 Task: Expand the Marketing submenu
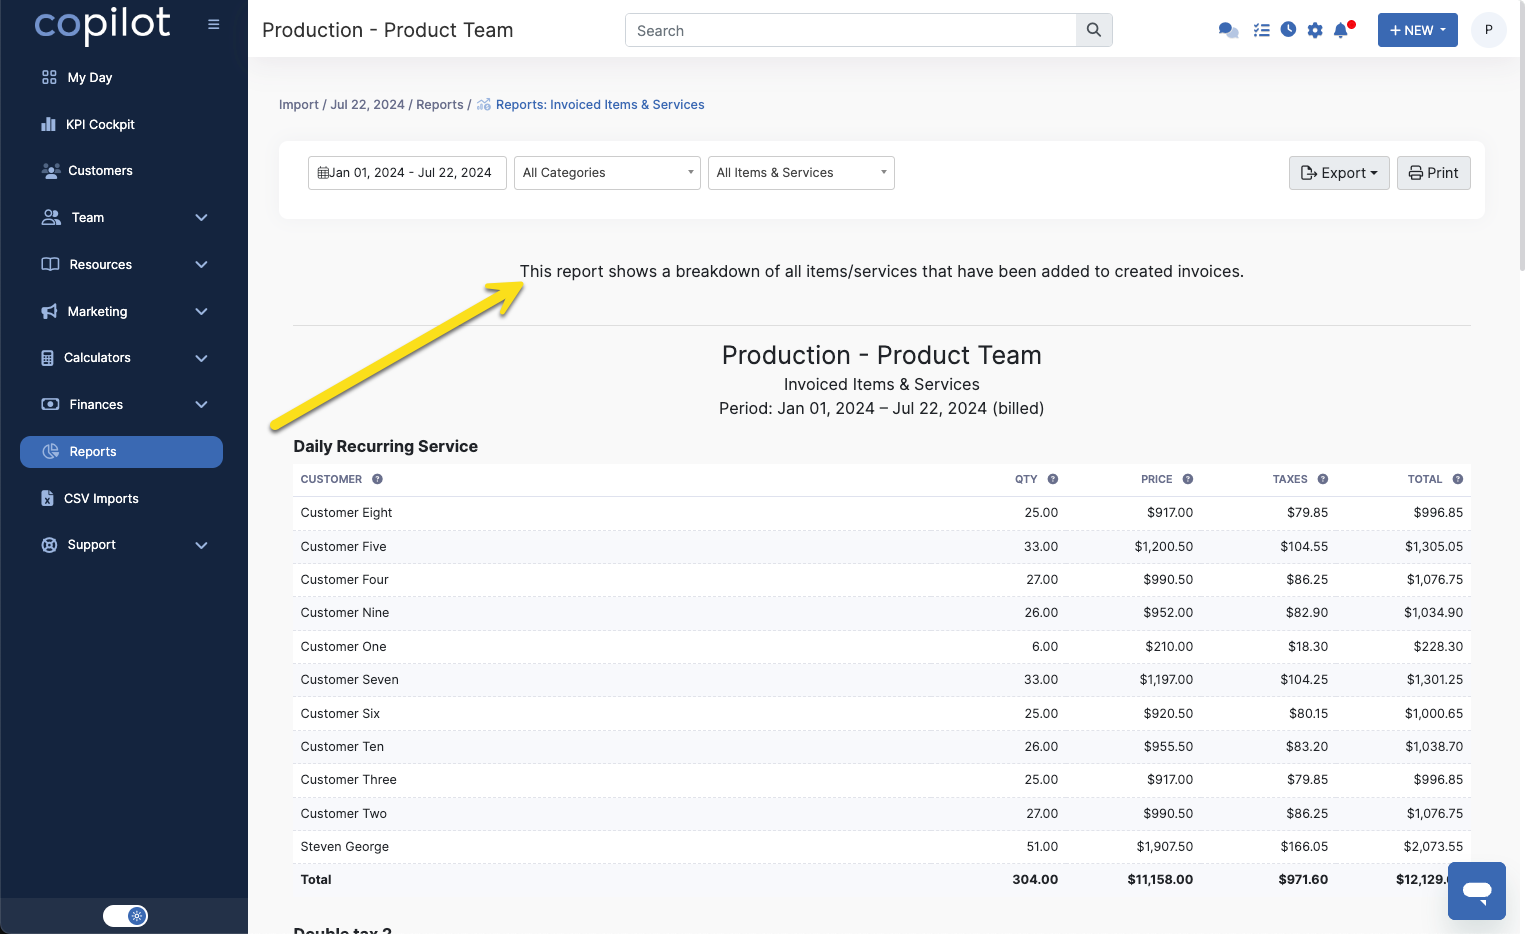[x=201, y=312]
